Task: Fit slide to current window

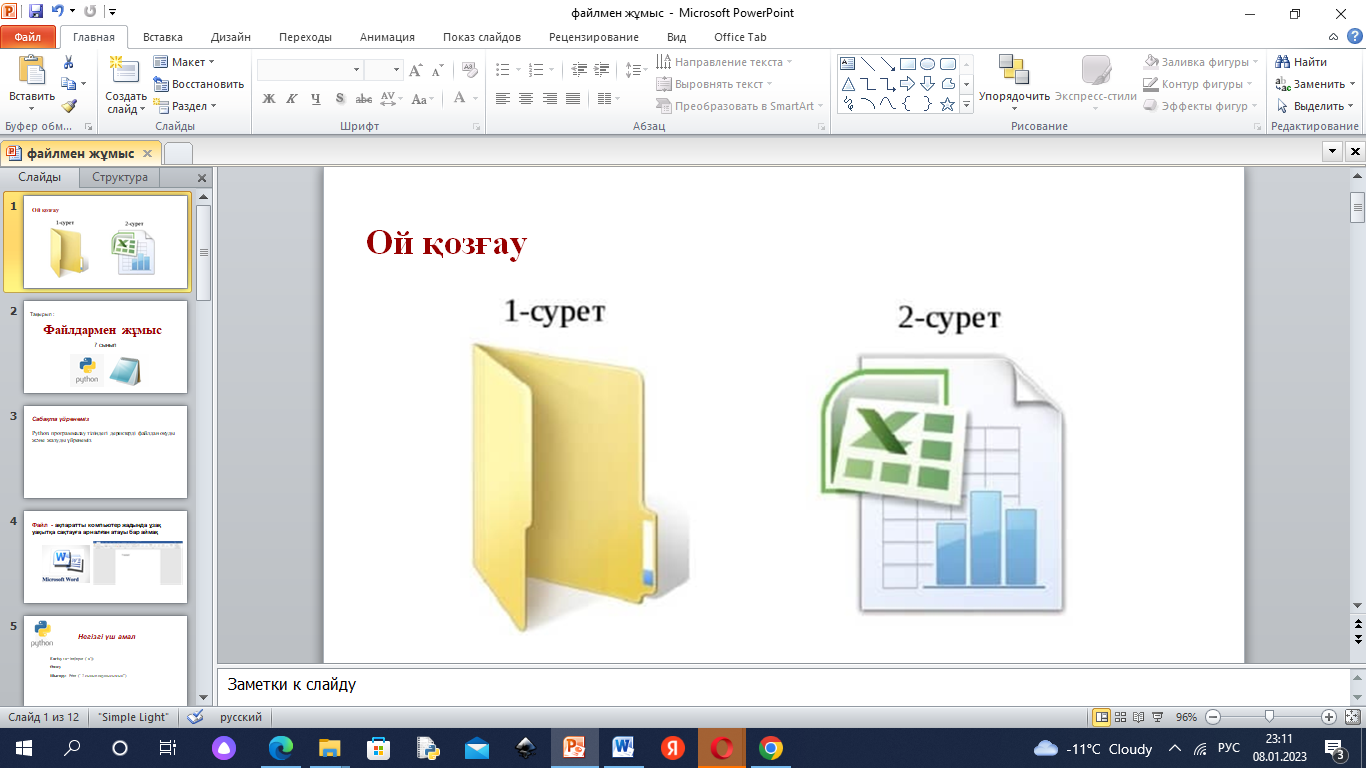Action: [1352, 717]
